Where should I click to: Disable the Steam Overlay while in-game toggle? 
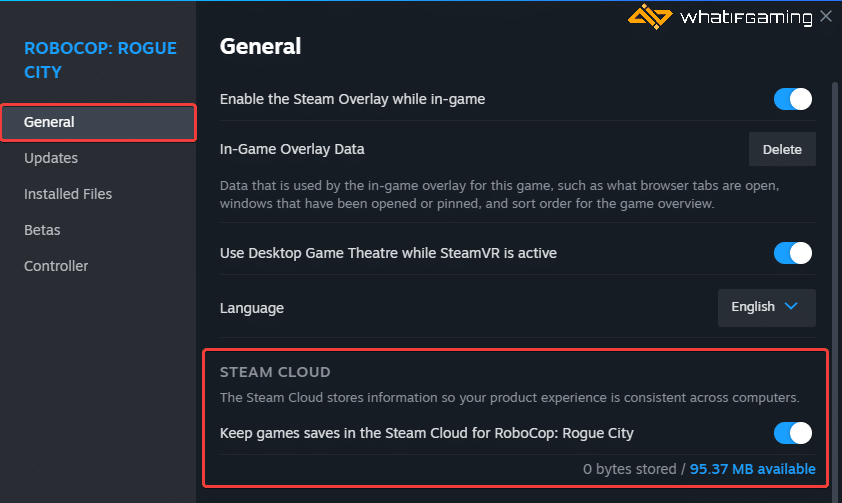click(793, 99)
